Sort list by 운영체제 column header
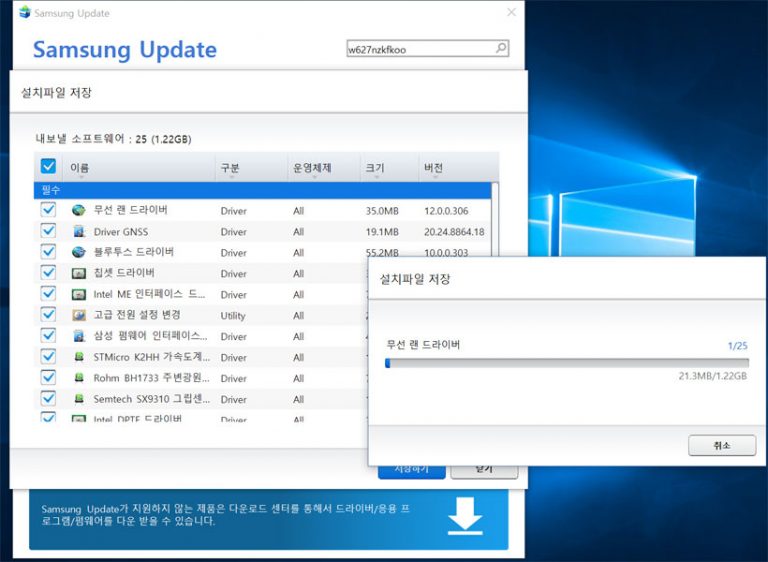Screen dimensions: 768x562 (x=324, y=168)
